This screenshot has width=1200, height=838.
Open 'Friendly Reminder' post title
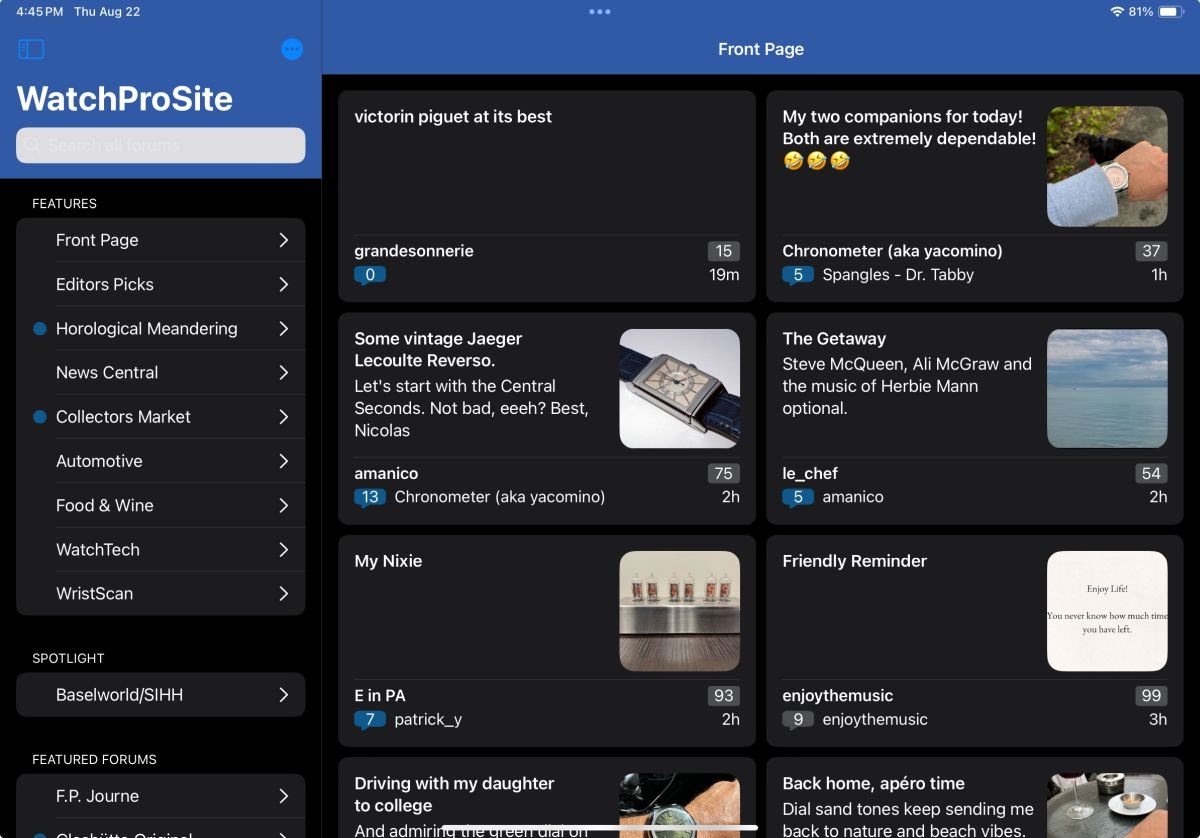pyautogui.click(x=855, y=561)
